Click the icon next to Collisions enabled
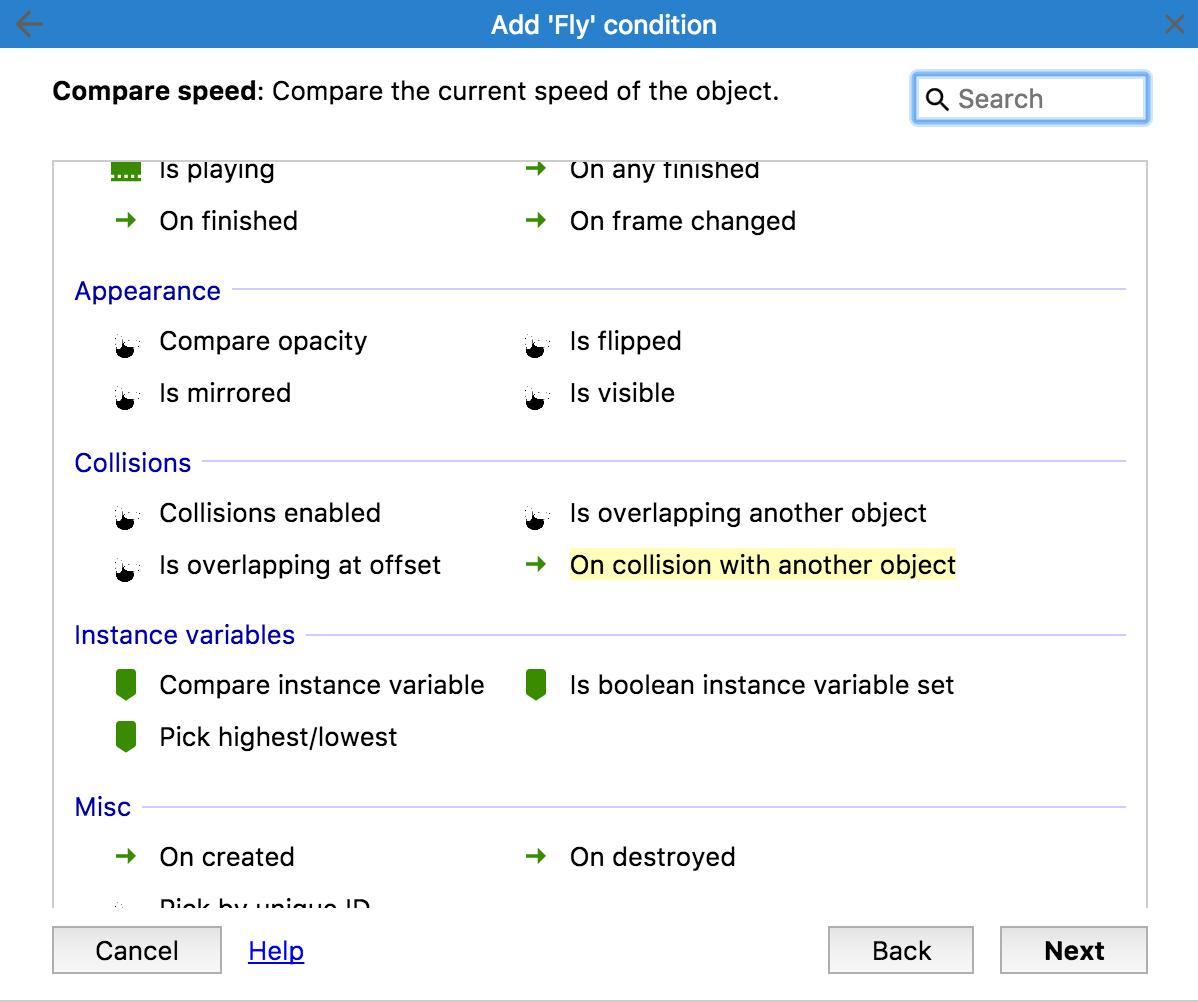This screenshot has height=1002, width=1198. [x=125, y=517]
